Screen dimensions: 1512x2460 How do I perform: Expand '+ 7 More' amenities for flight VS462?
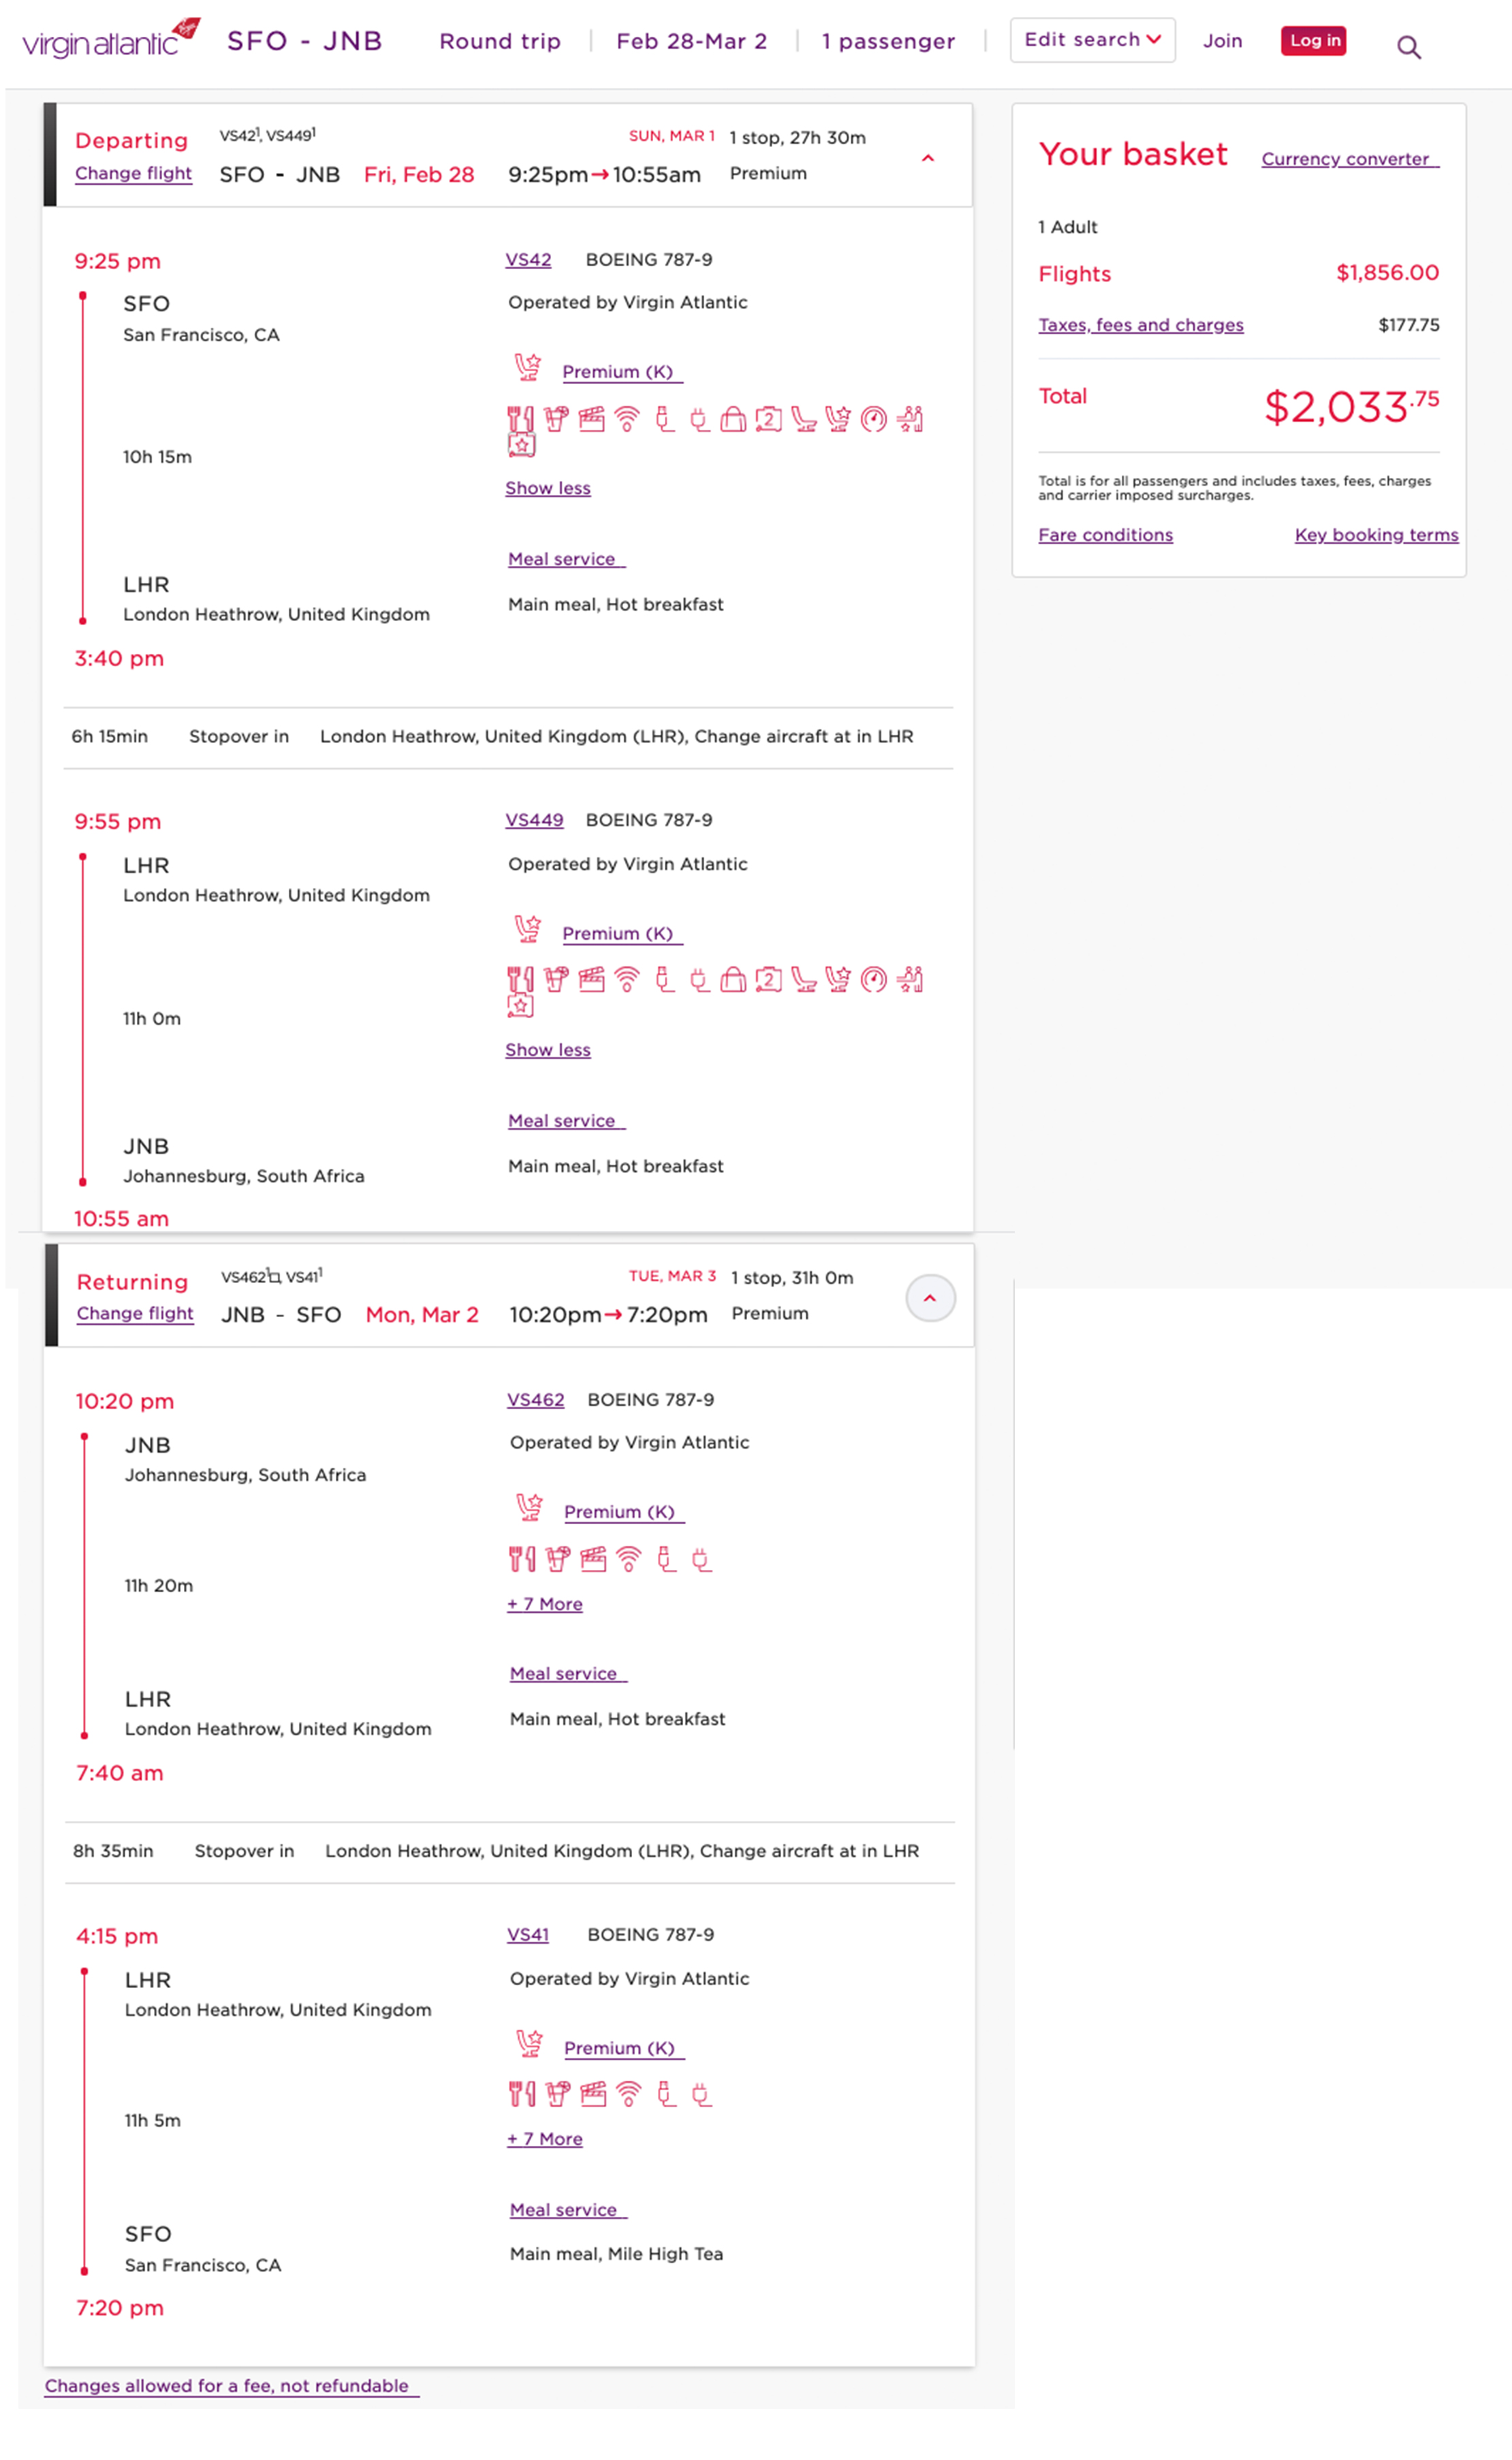click(545, 1604)
